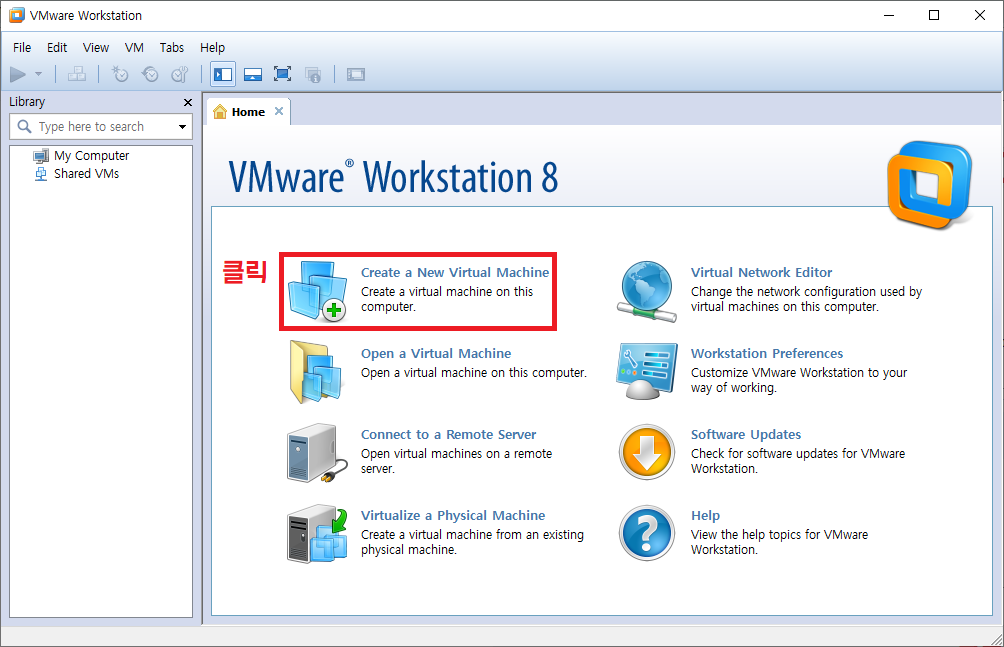Click the My Computer monitor icon

(41, 156)
